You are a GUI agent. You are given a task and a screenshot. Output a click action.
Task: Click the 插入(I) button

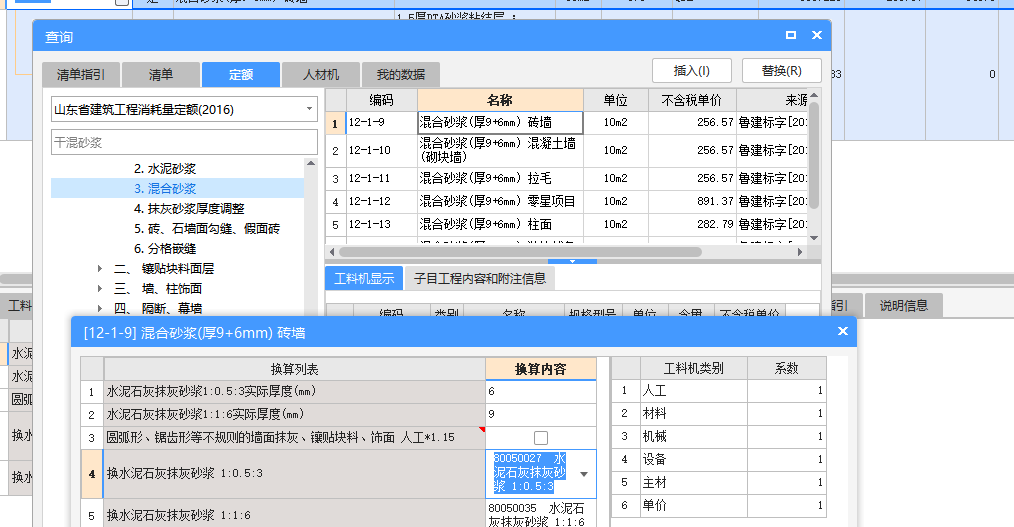coord(691,71)
